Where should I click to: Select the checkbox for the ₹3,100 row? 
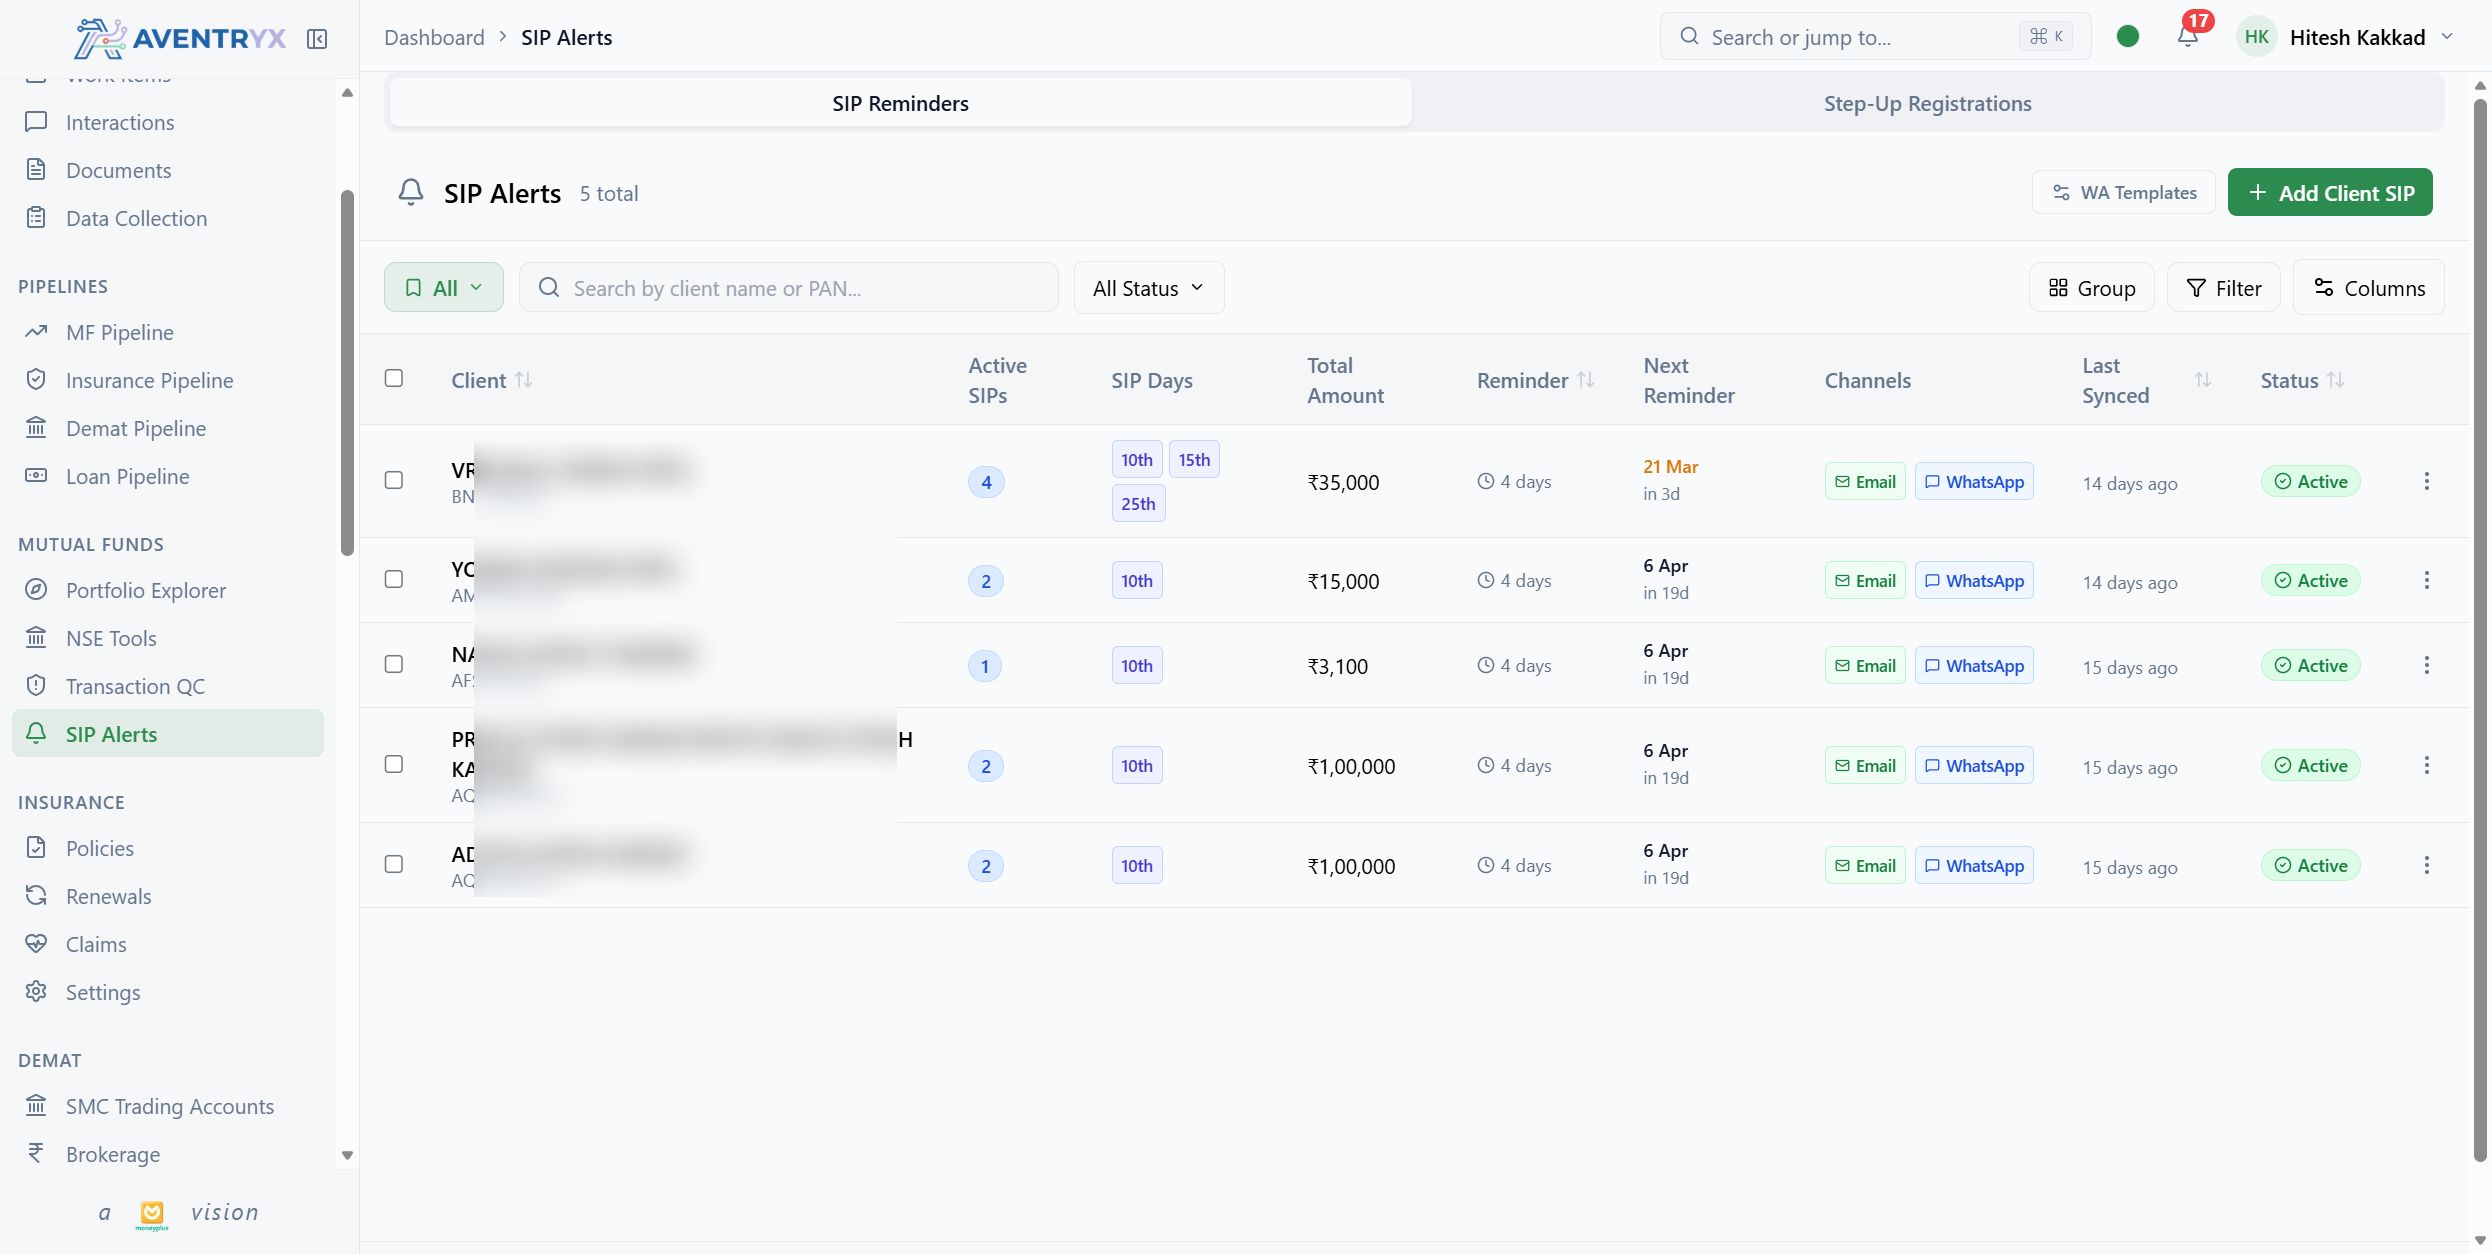394,664
